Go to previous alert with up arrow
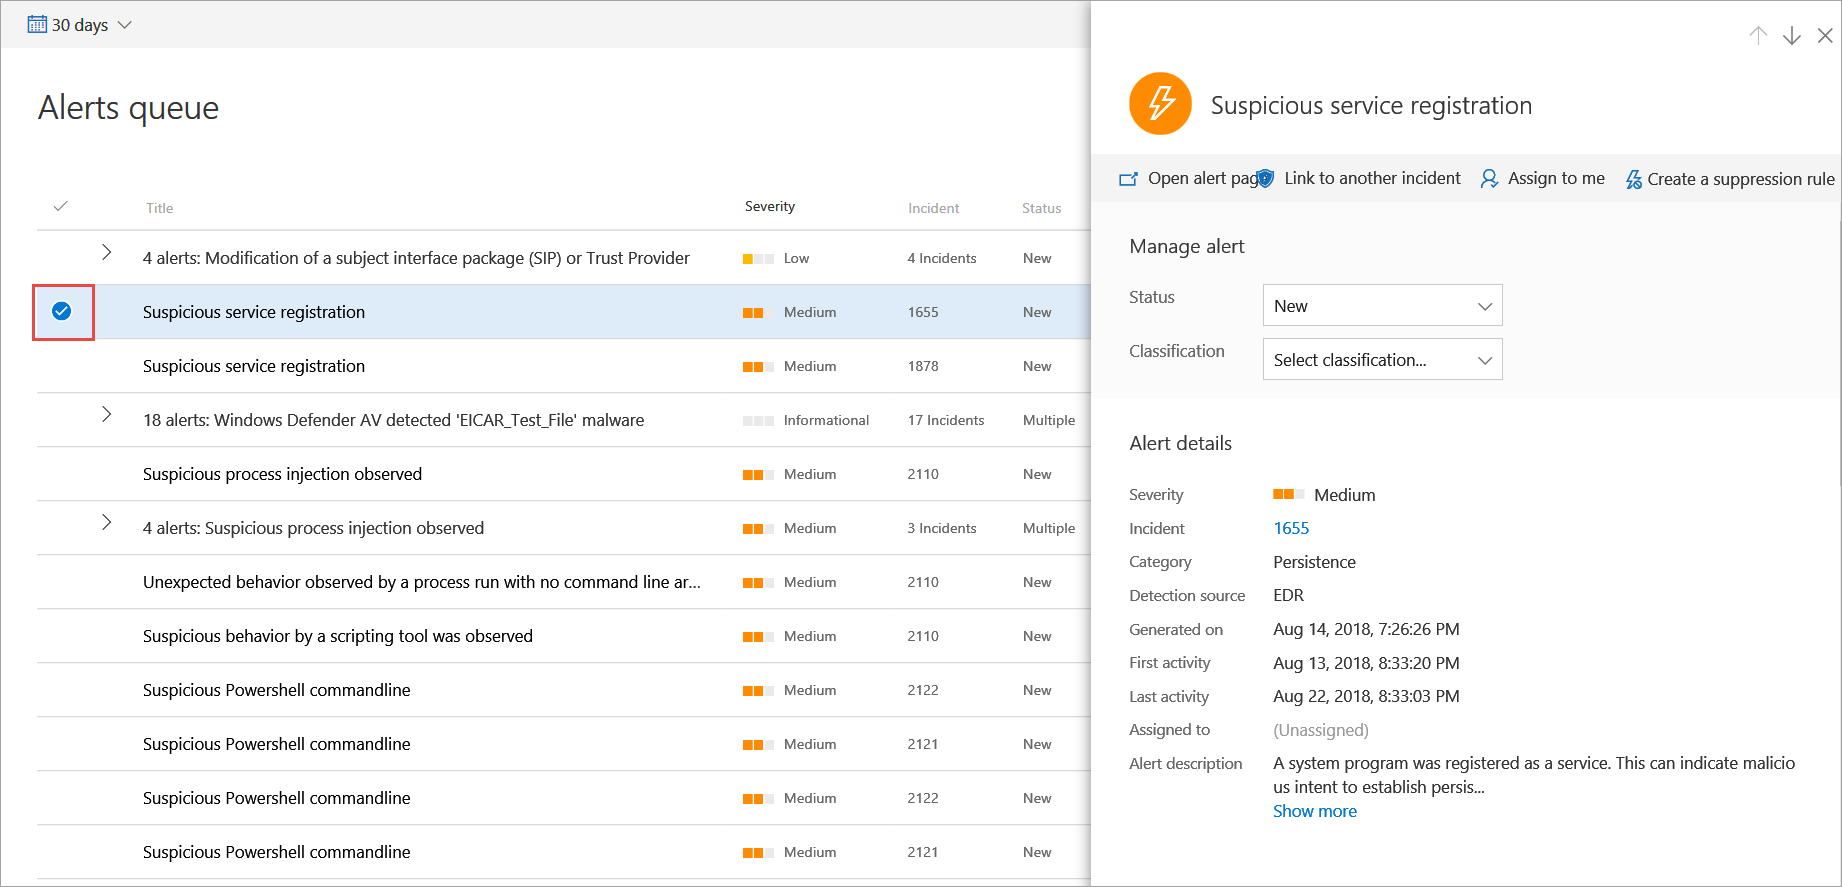The width and height of the screenshot is (1842, 887). point(1758,36)
